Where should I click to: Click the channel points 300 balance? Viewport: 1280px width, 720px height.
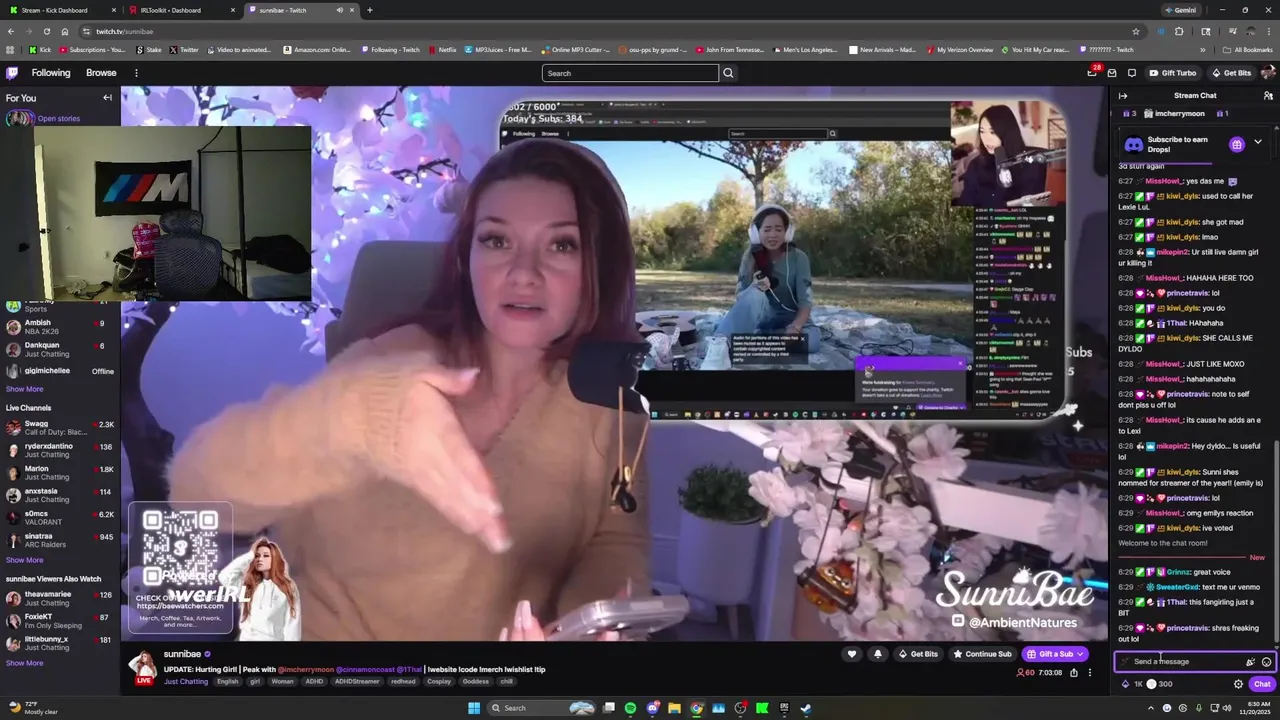1160,684
